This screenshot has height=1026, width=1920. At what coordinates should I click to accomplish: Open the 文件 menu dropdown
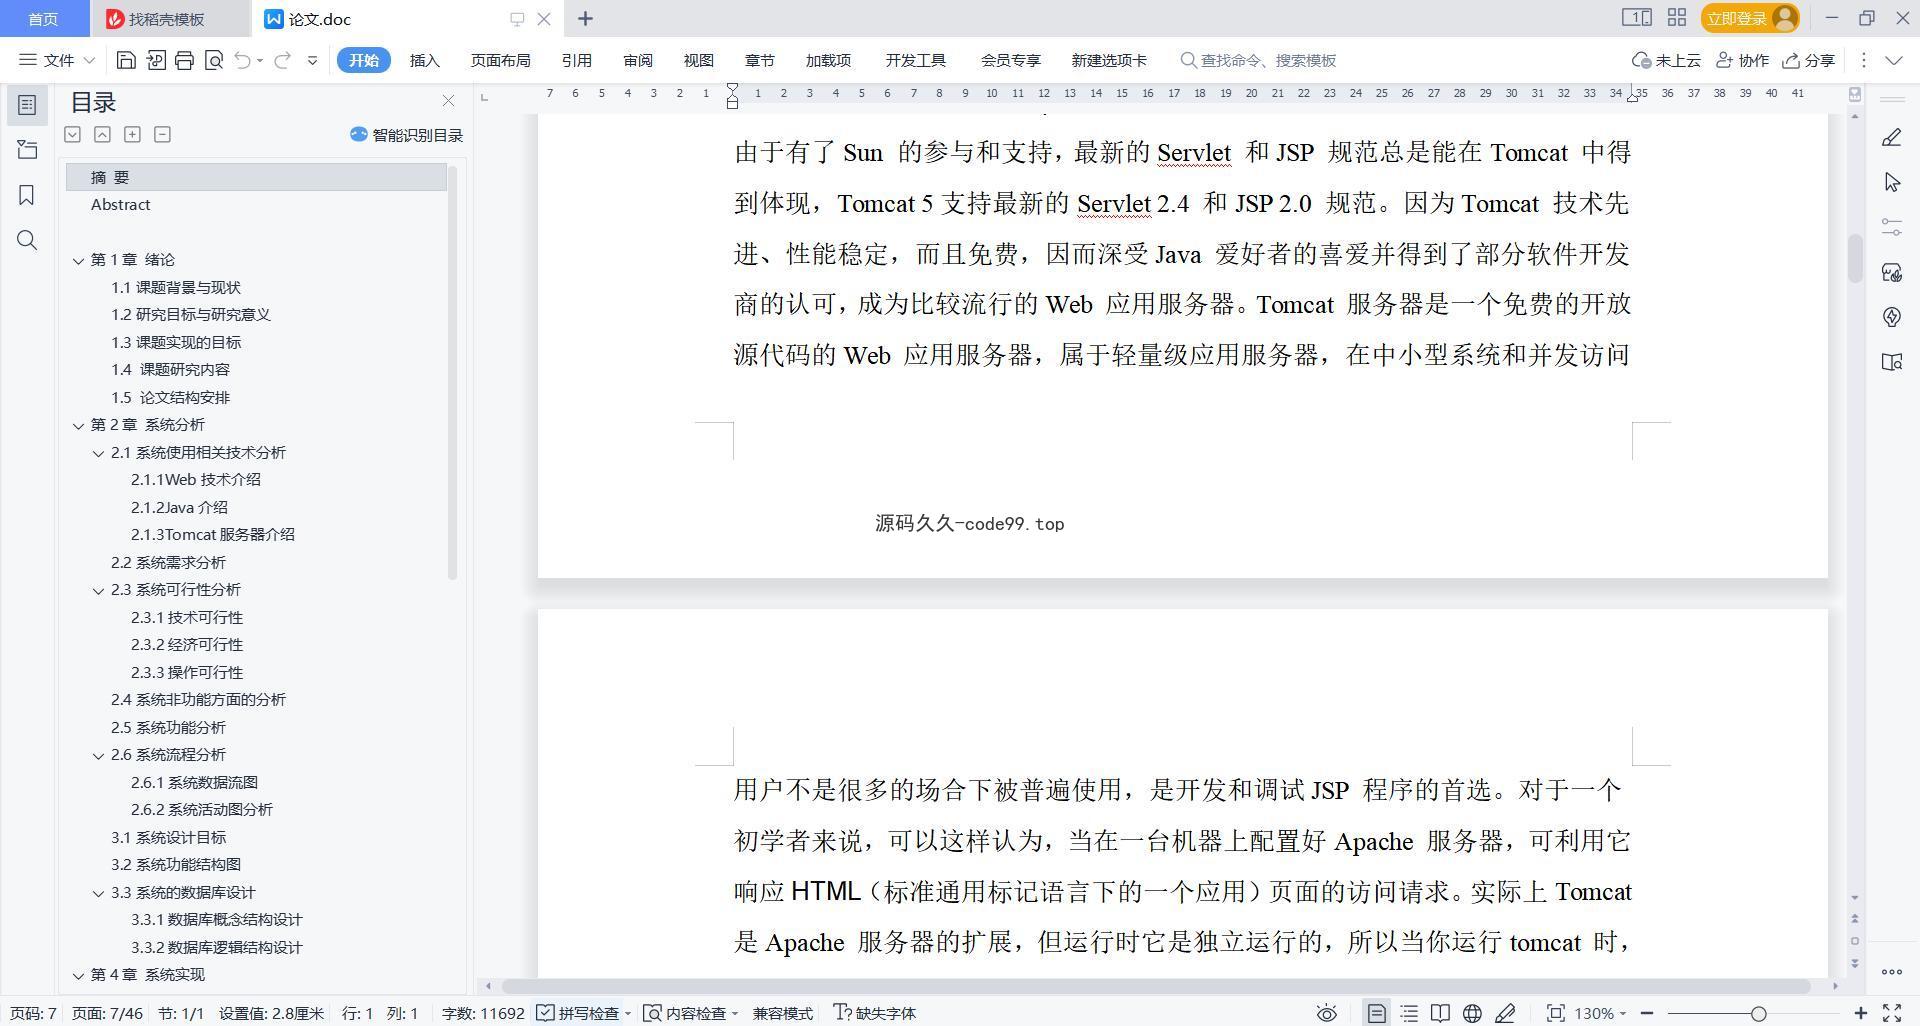pos(57,60)
